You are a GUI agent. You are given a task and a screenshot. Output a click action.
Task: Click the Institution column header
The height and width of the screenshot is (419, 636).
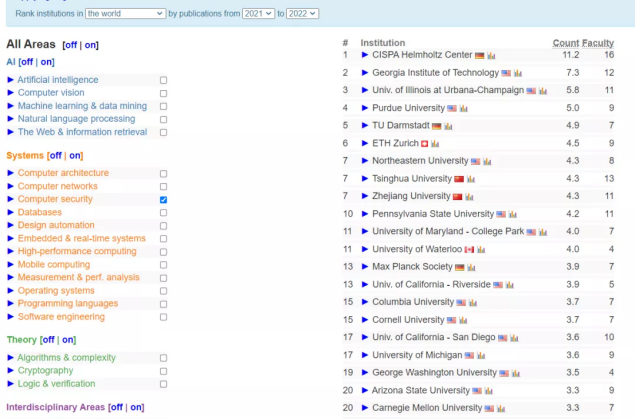click(382, 43)
